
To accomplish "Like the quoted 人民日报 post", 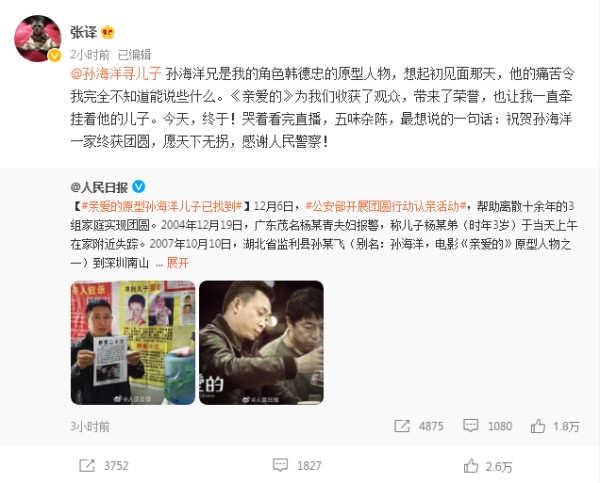I will (538, 426).
